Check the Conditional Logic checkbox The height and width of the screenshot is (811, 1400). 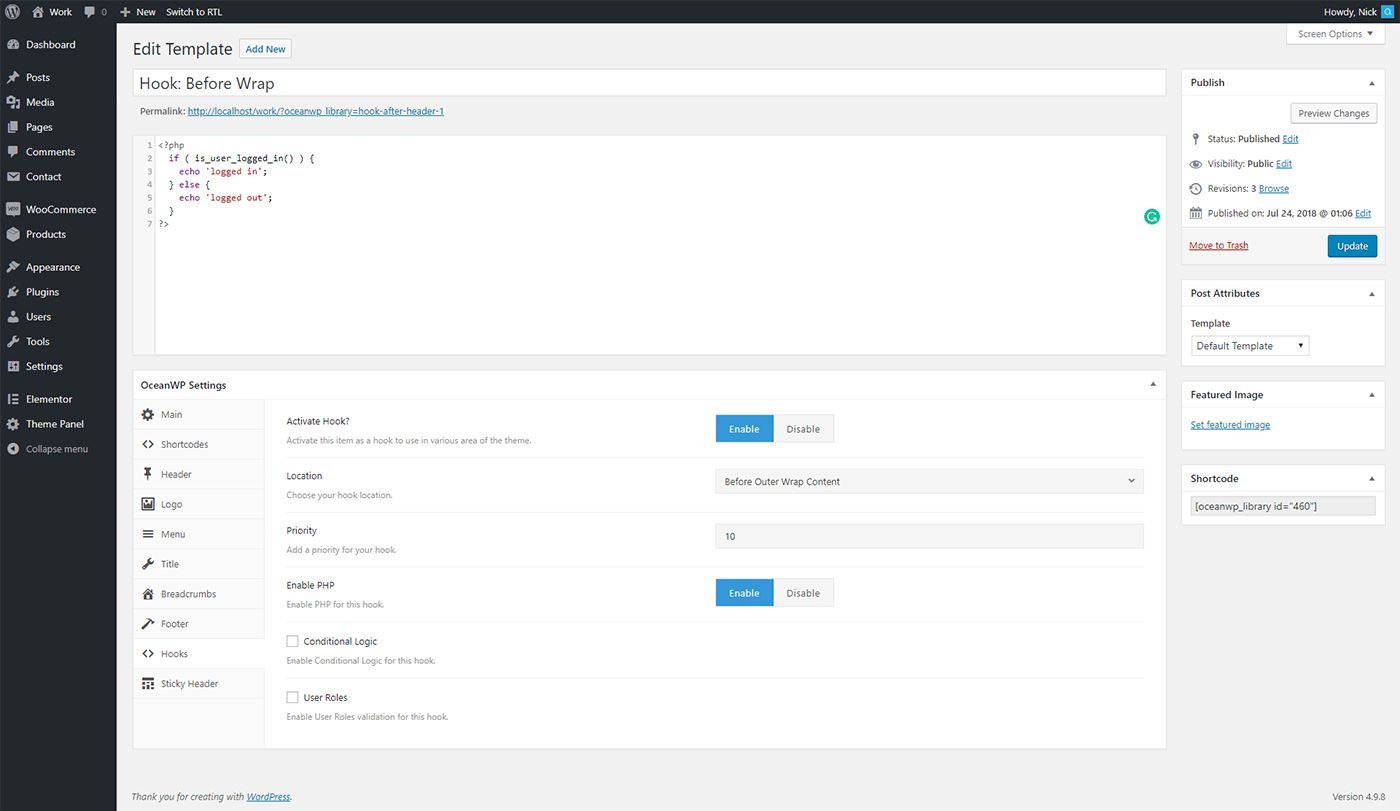pos(292,641)
